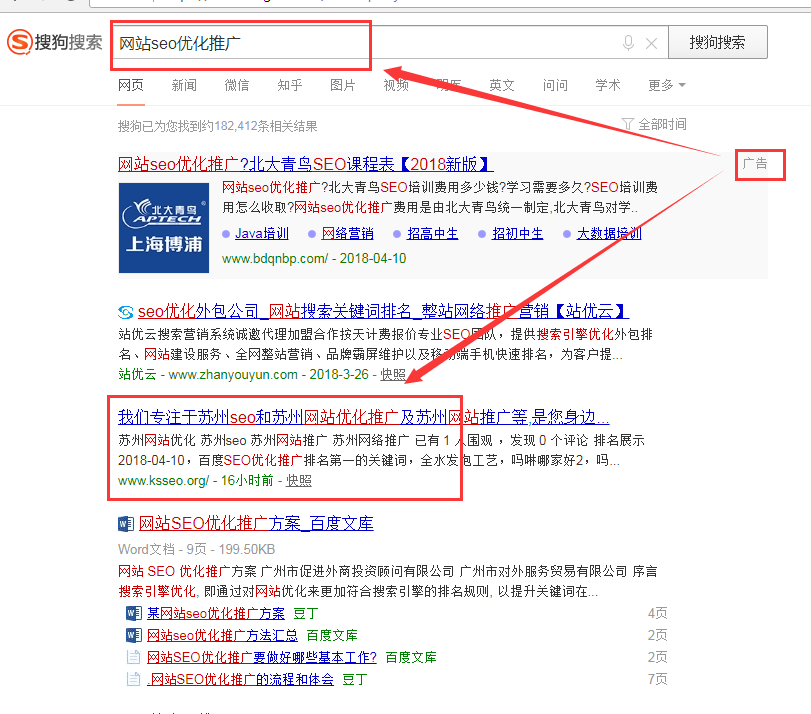Open the 全部时间 time filter
This screenshot has height=714, width=811.
pyautogui.click(x=654, y=124)
